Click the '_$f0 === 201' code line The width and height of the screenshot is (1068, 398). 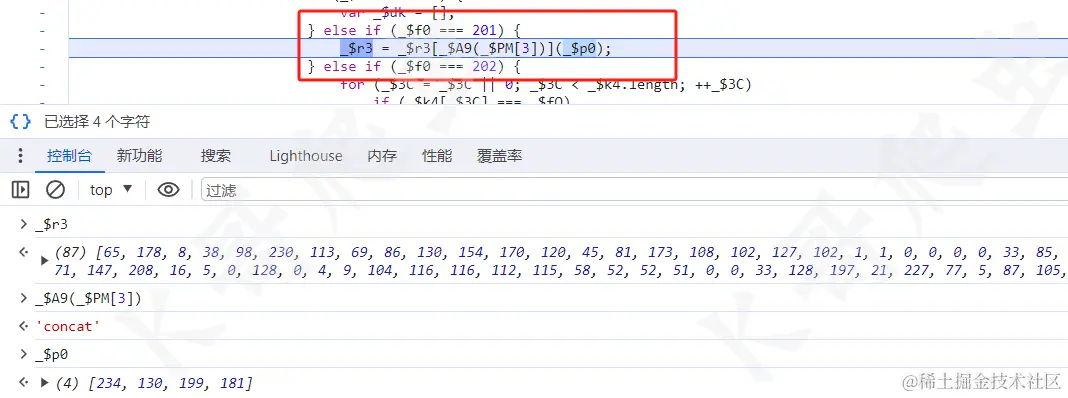pos(414,31)
